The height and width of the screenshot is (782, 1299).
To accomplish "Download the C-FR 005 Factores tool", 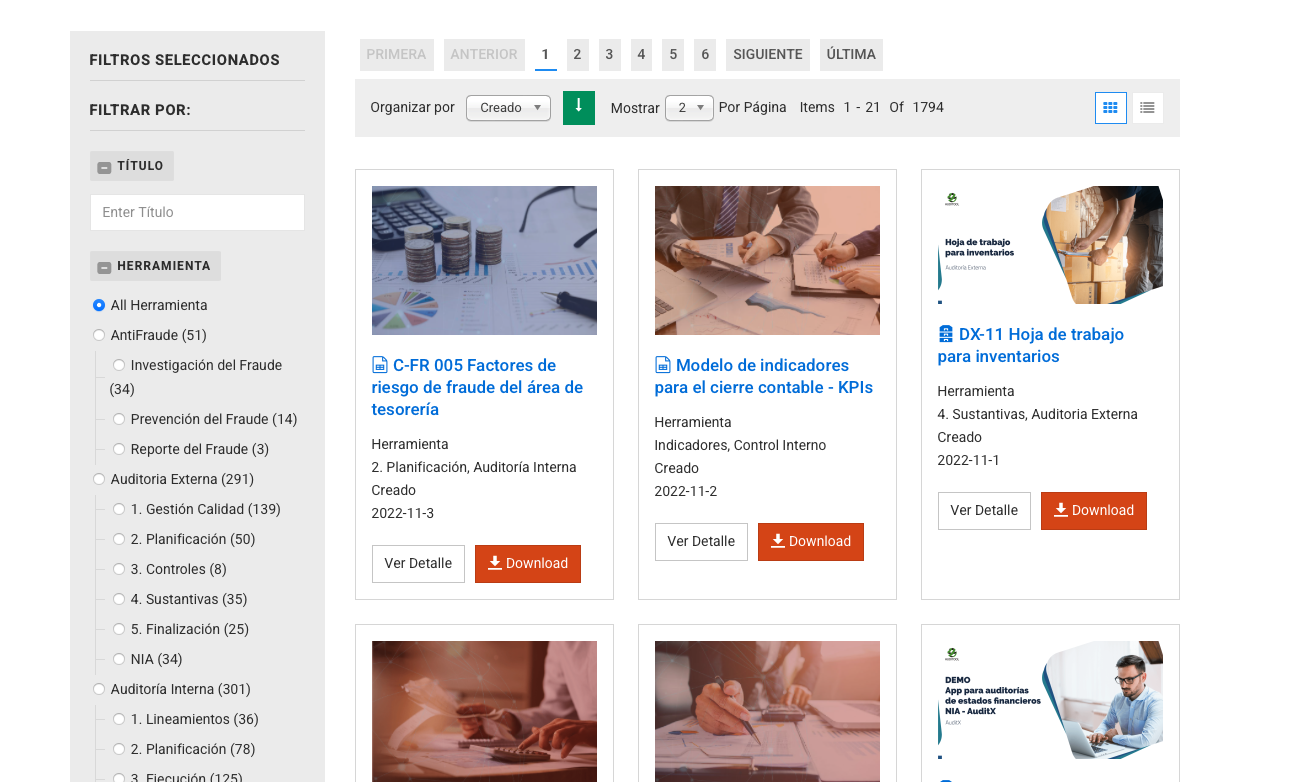I will [x=527, y=564].
